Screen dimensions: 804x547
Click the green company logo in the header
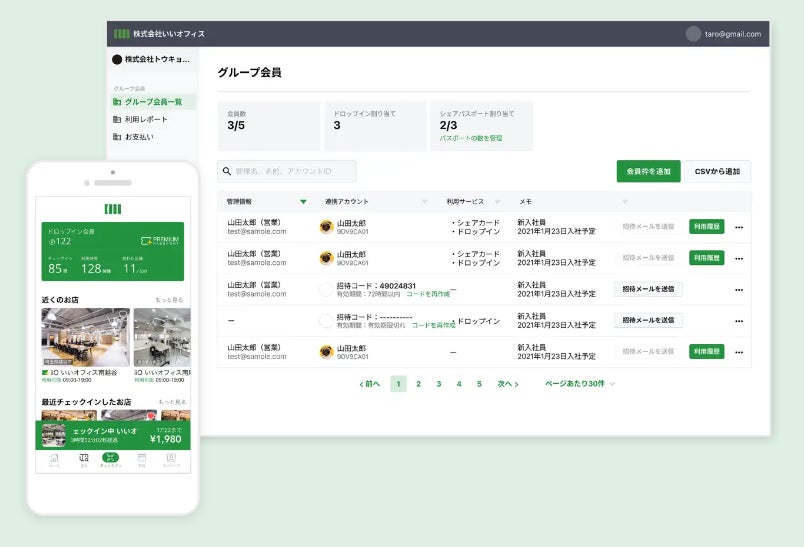point(122,34)
